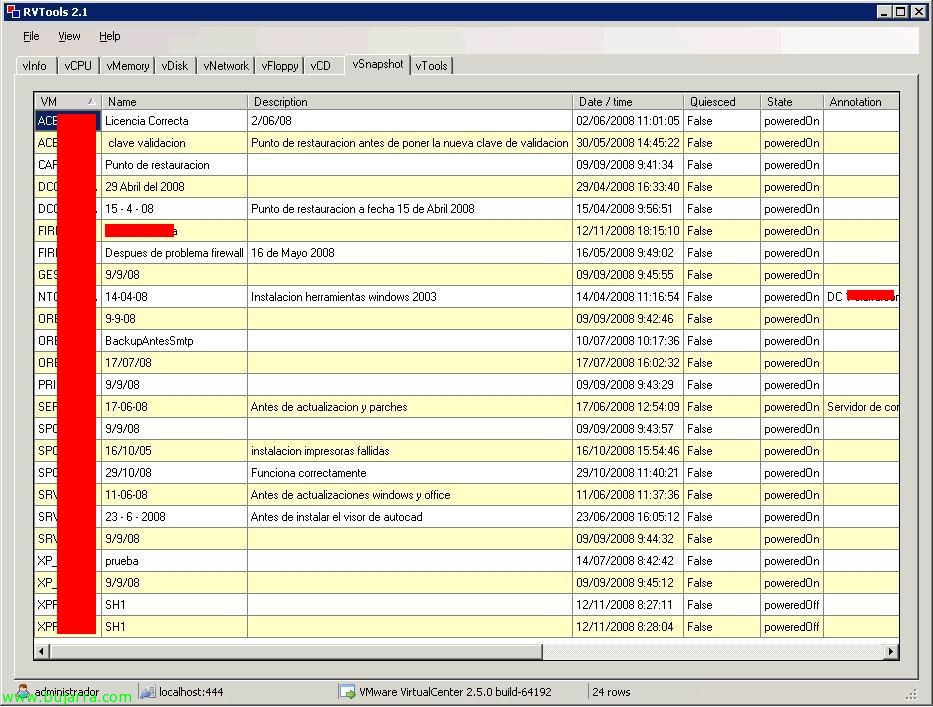Click the date '12/11/2008 8:28:04'
The height and width of the screenshot is (707, 933).
tap(624, 627)
